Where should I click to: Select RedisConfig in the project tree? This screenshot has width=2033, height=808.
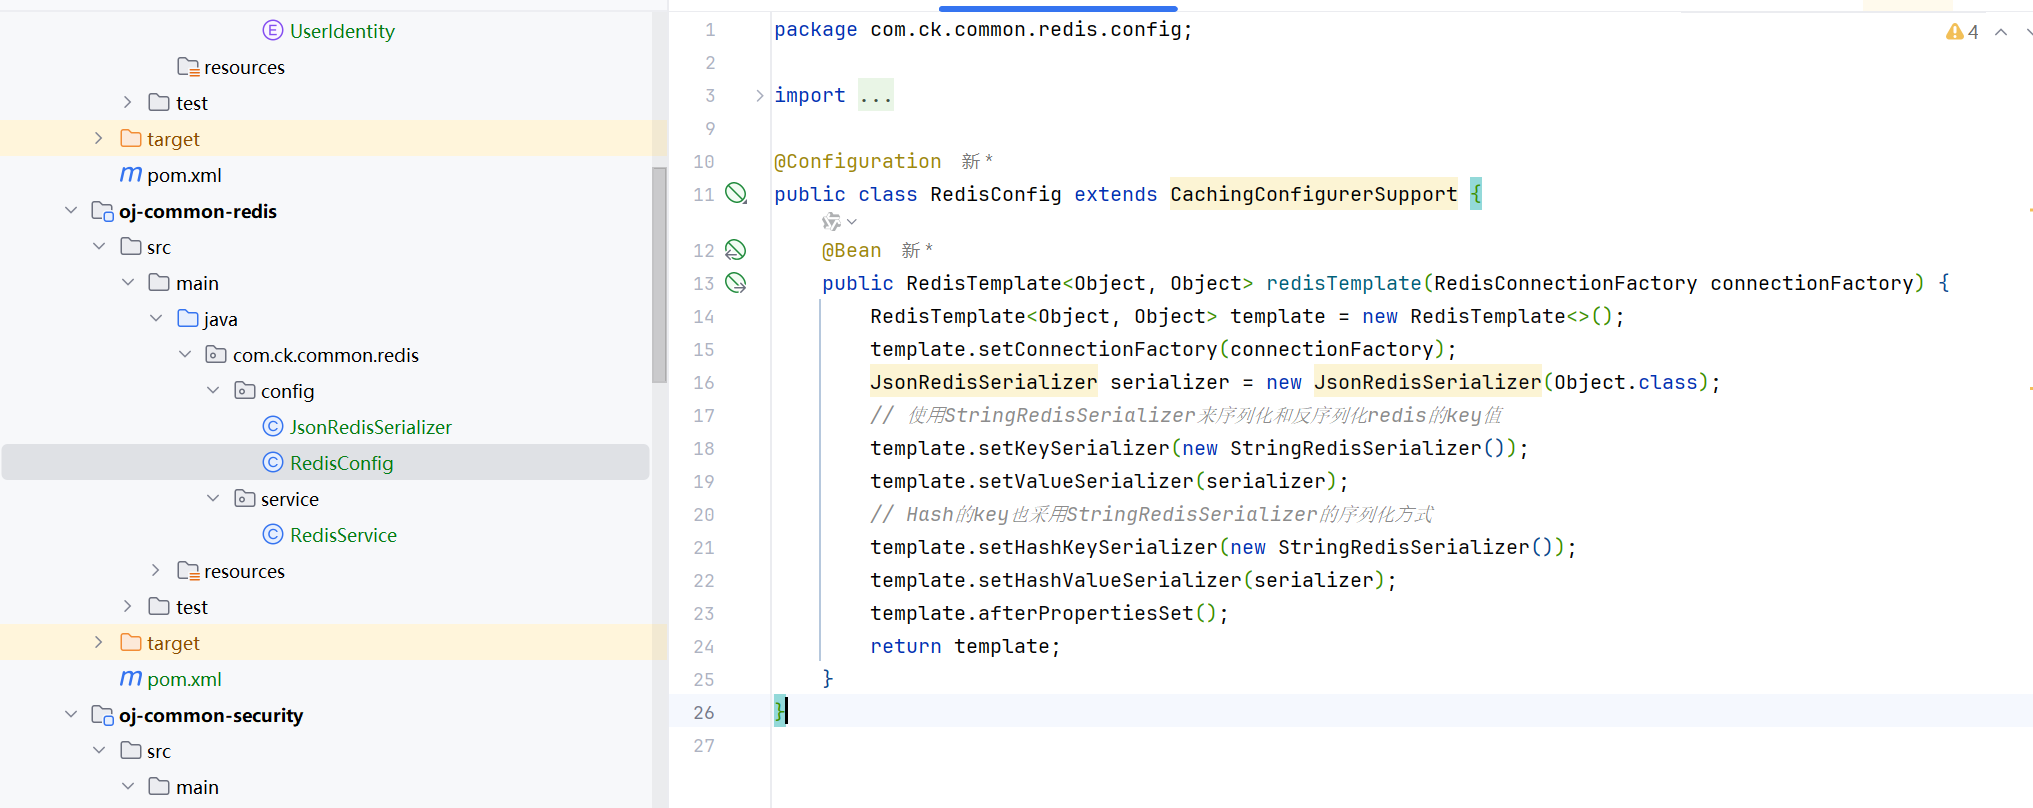coord(342,463)
